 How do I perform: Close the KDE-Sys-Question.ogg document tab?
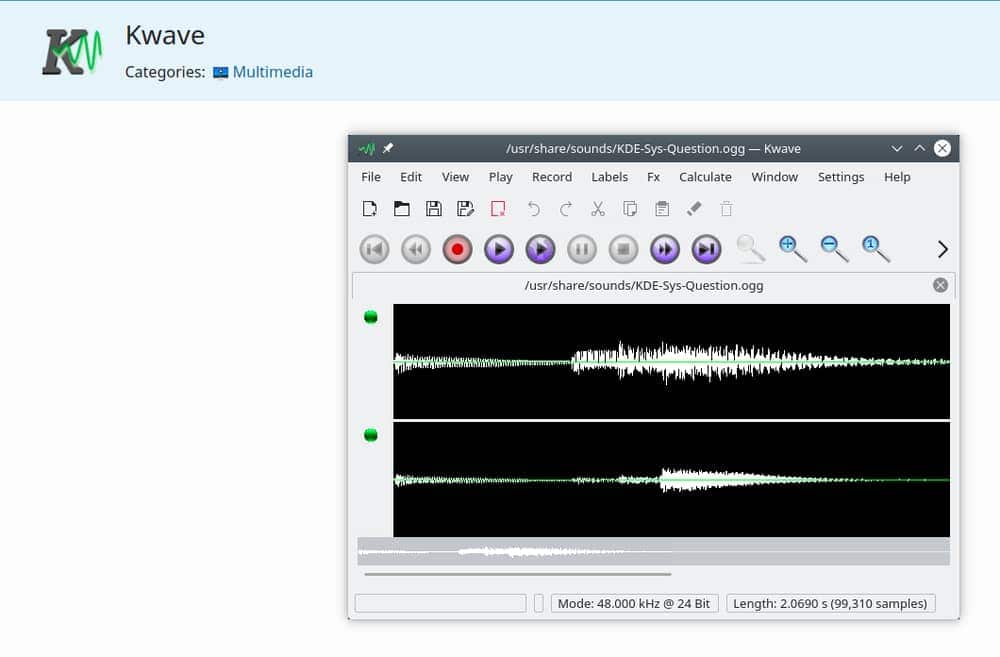pos(940,285)
